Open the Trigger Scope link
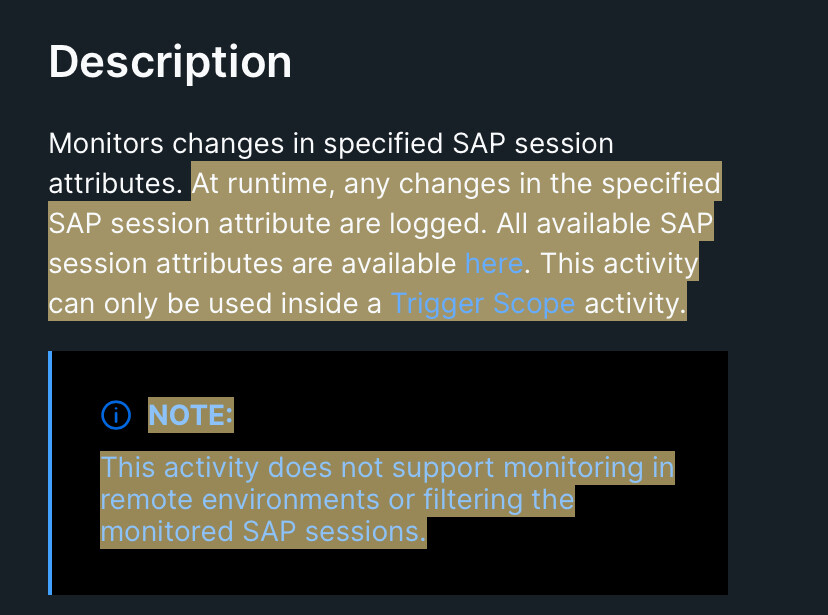 483,304
